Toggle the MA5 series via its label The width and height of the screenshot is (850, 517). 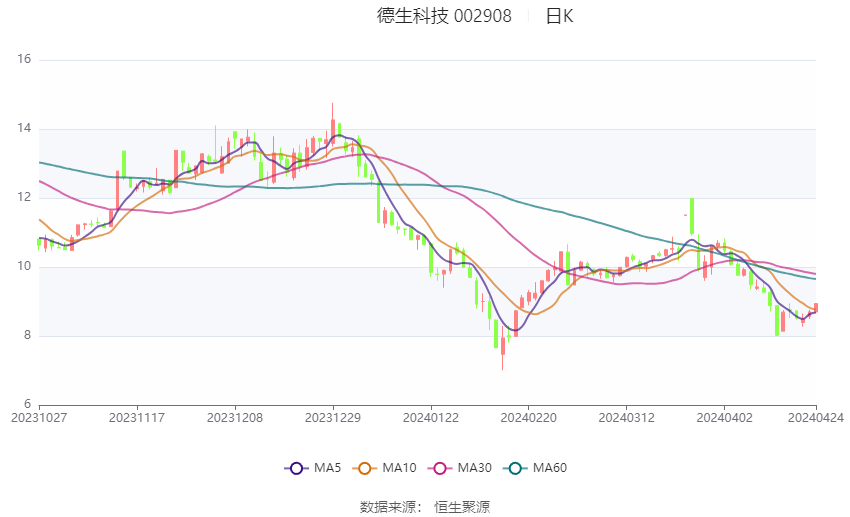click(x=327, y=468)
